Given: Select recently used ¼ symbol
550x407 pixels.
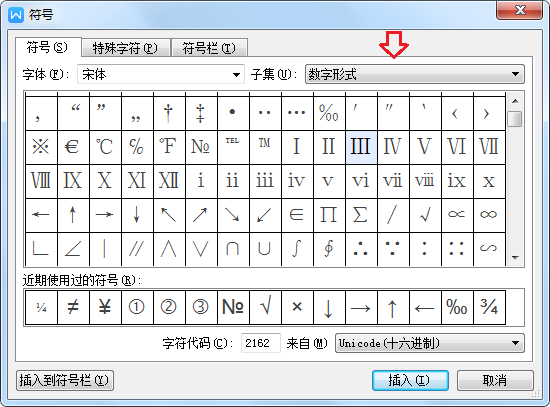Looking at the screenshot, I should [41, 308].
